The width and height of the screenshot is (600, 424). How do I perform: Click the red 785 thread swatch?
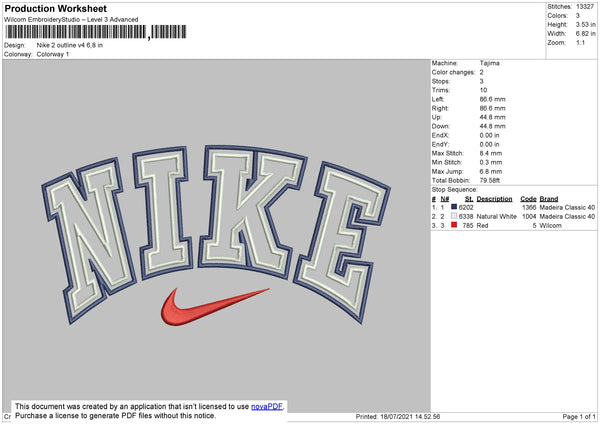[454, 225]
